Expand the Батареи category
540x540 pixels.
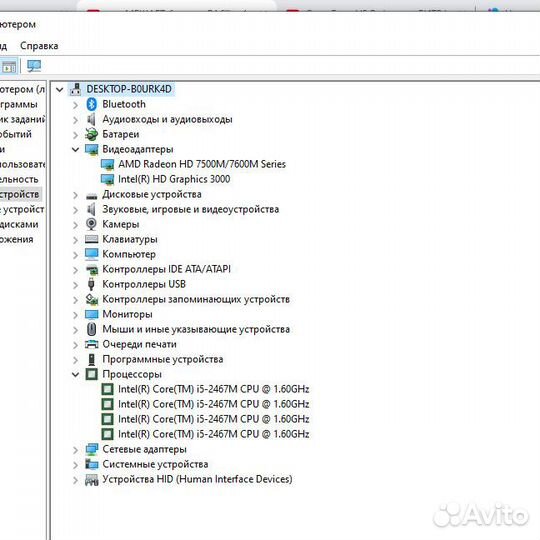(x=75, y=135)
